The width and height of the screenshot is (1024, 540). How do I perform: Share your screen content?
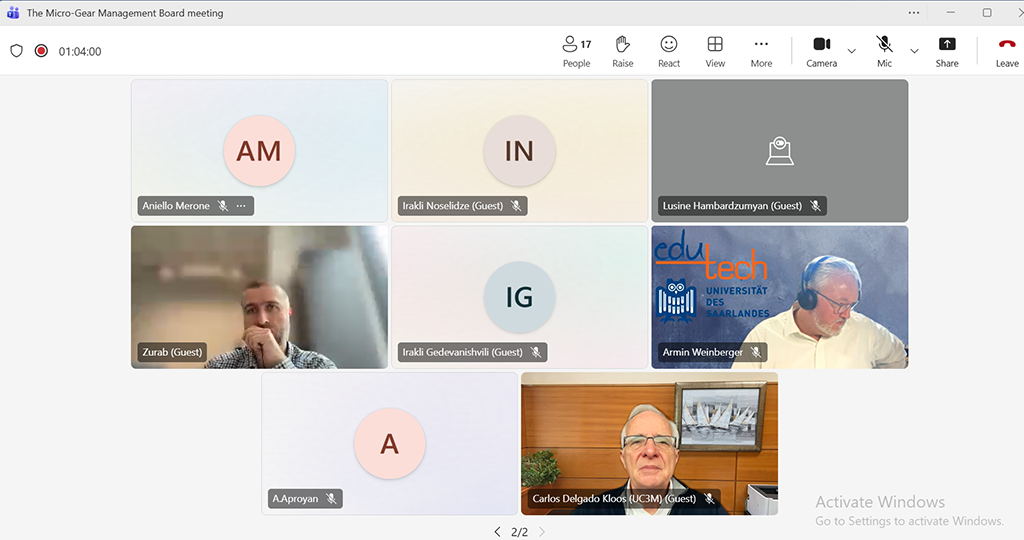click(946, 51)
